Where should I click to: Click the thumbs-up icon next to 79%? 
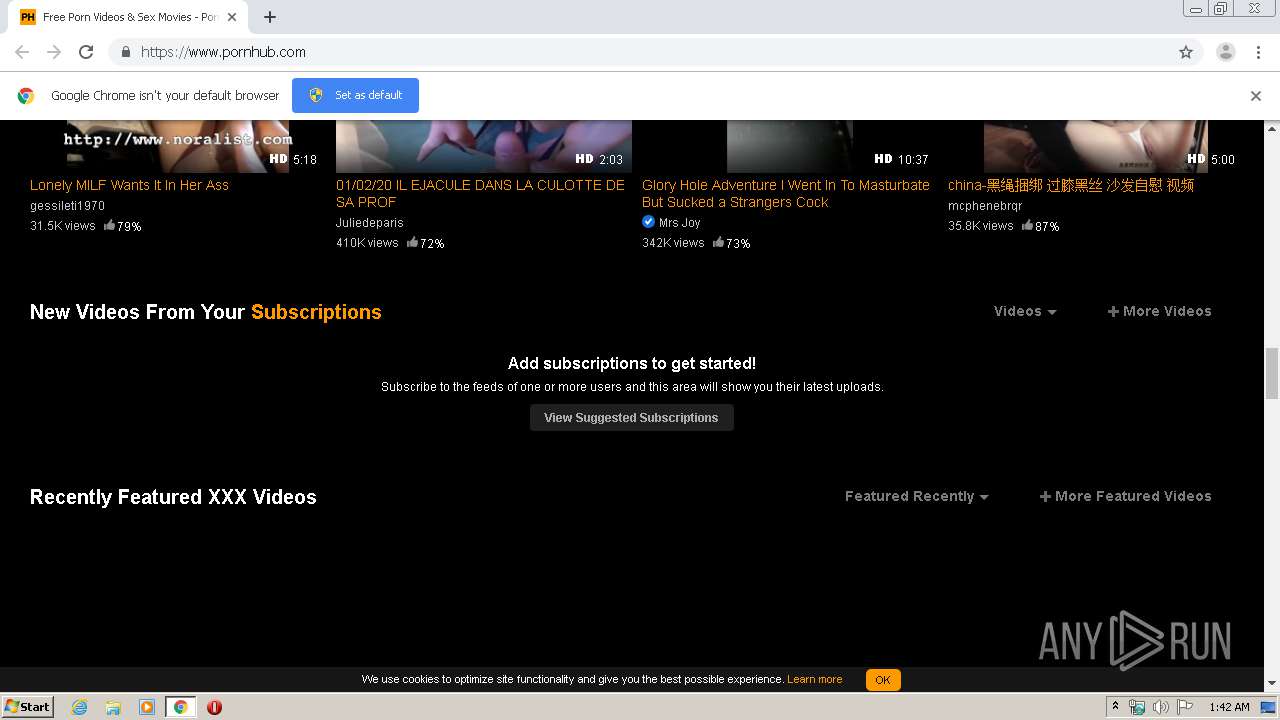pos(109,226)
